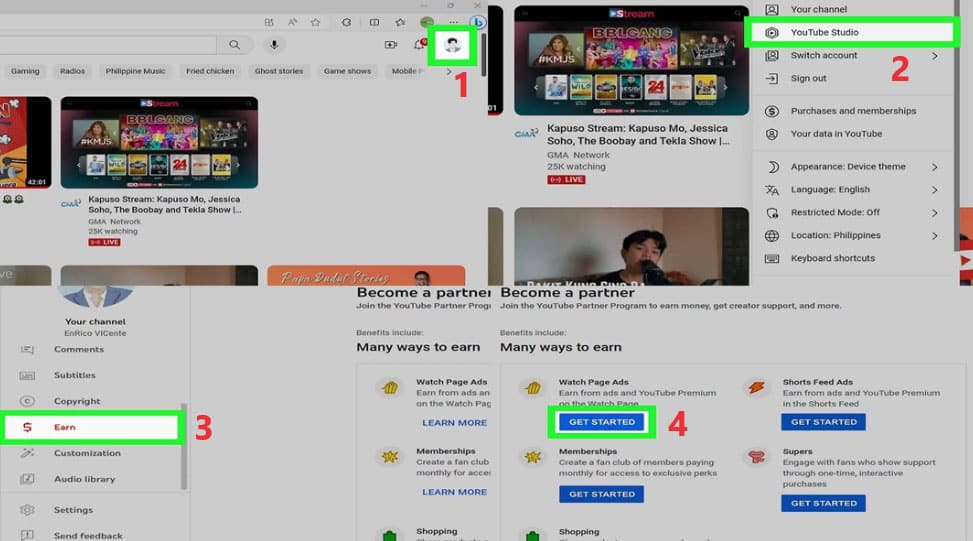Select the Fried chicken filter chip
The image size is (973, 541).
coord(210,71)
